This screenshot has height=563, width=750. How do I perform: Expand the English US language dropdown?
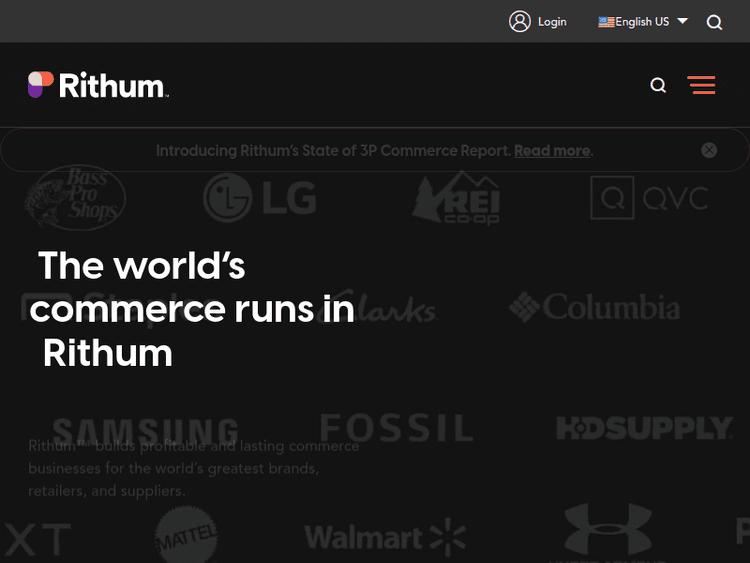642,22
